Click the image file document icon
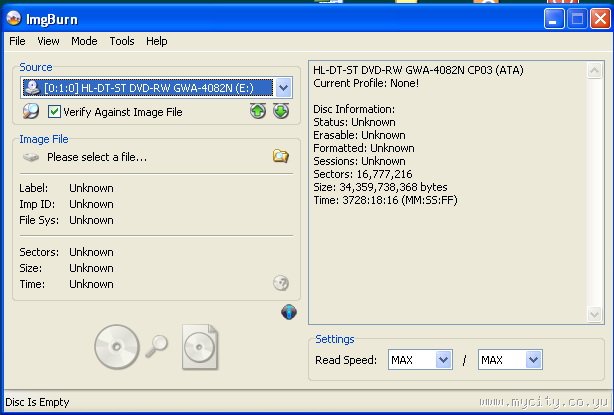 [200, 347]
